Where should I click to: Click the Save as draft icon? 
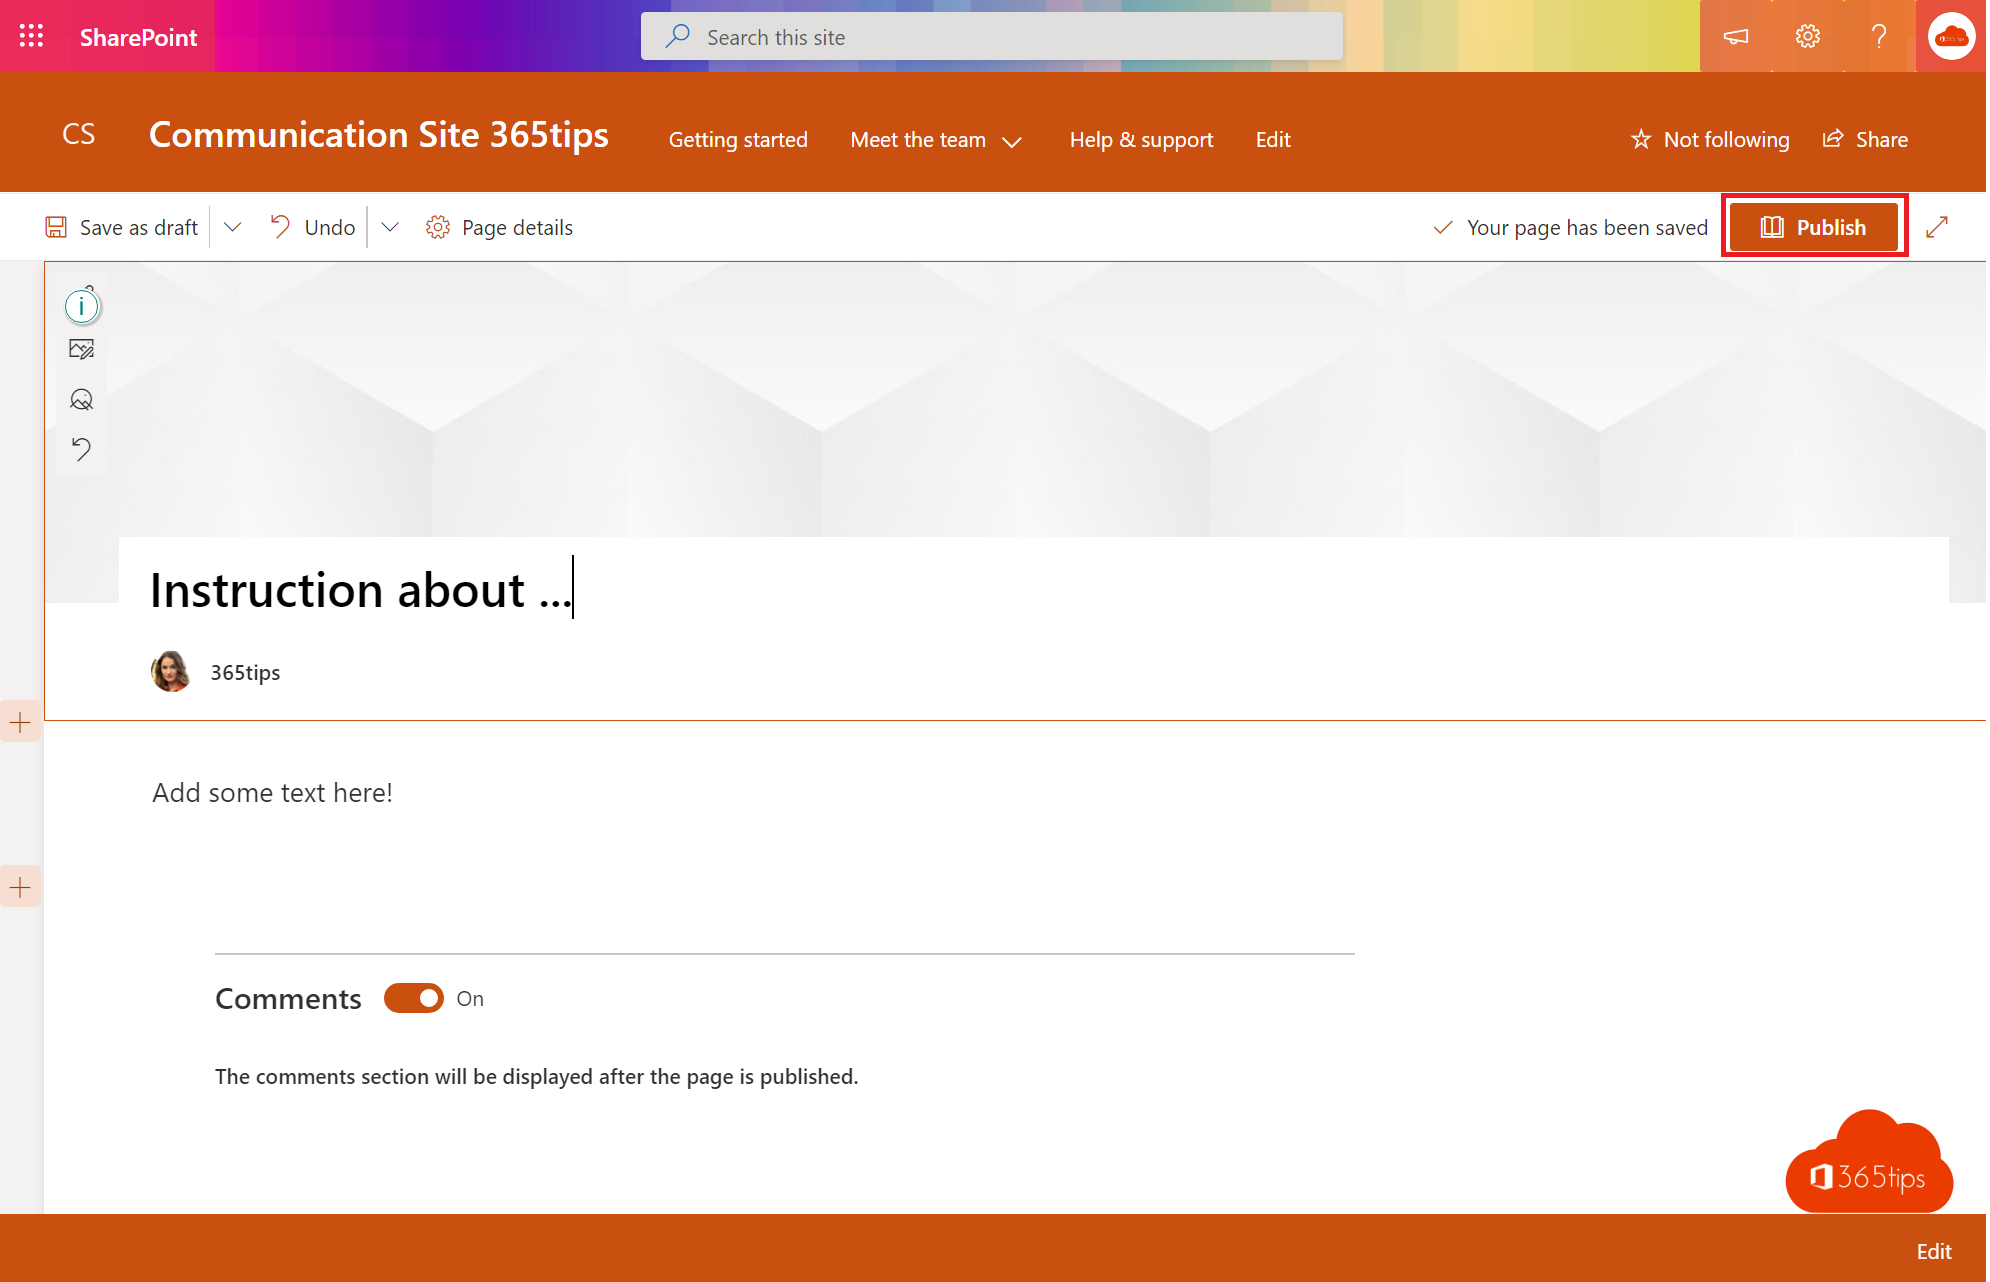click(57, 226)
